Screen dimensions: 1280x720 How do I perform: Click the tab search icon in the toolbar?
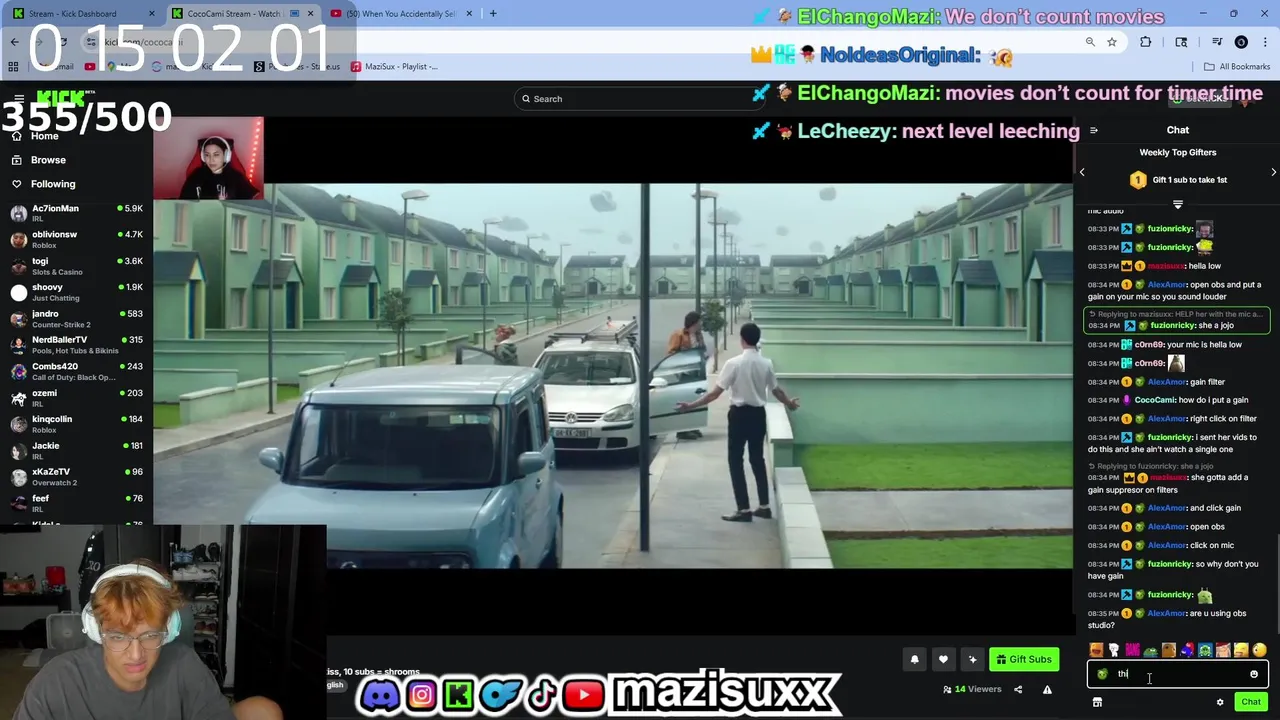[1181, 42]
